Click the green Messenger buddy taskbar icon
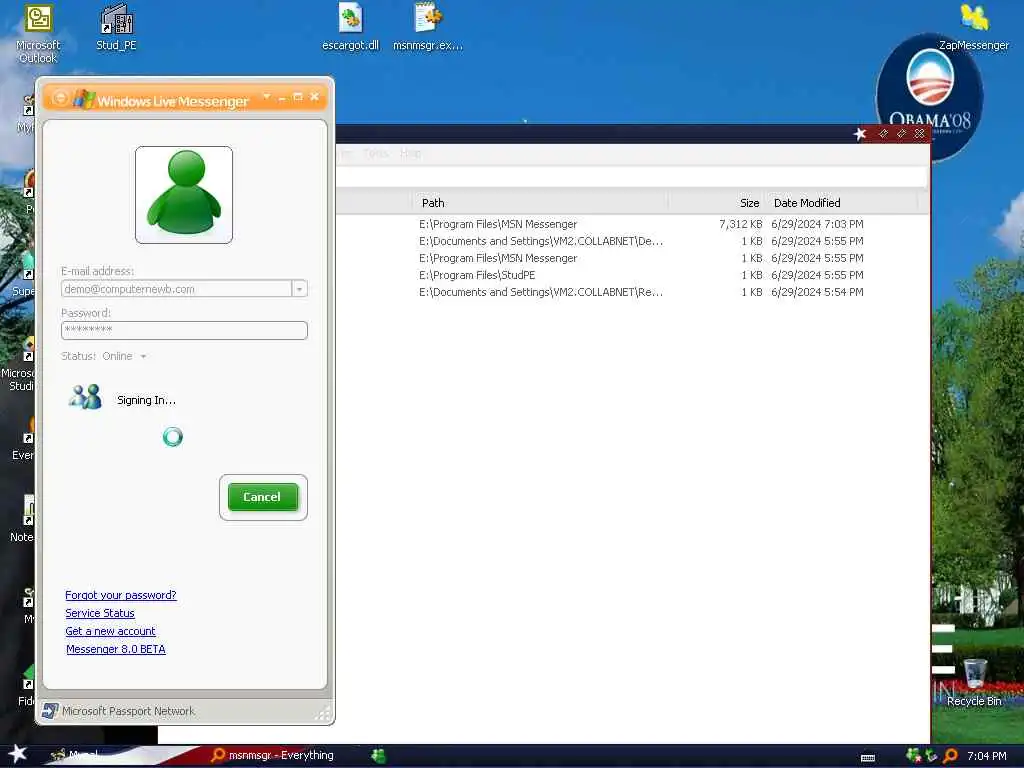Image resolution: width=1024 pixels, height=768 pixels. point(379,756)
